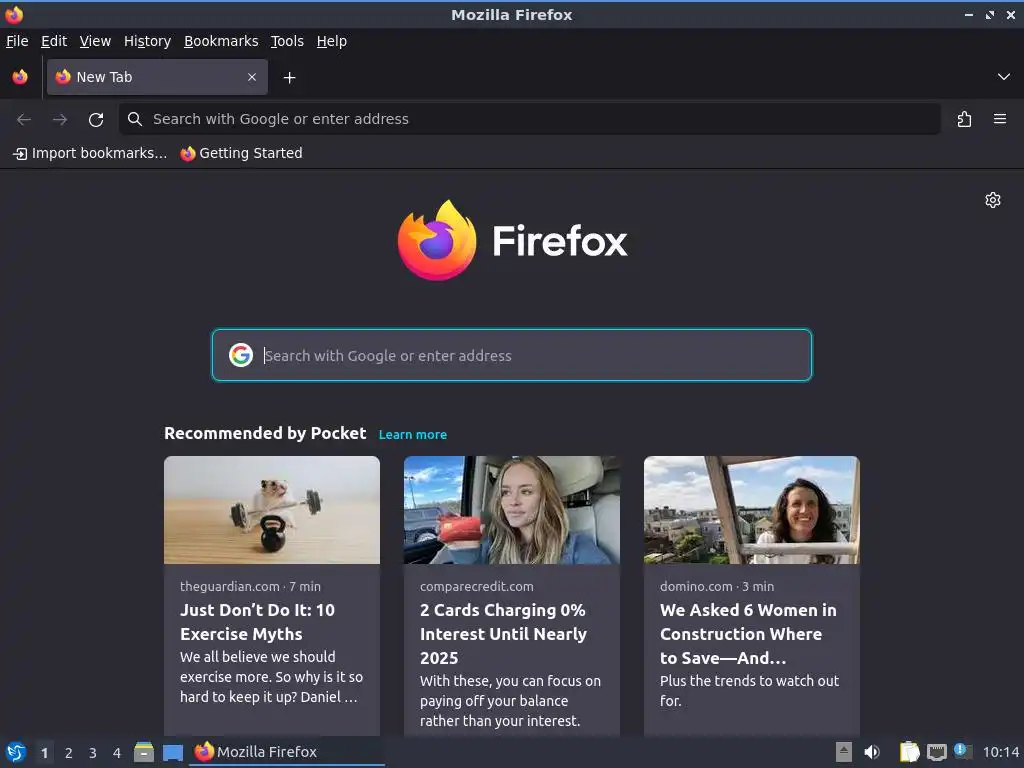Image resolution: width=1024 pixels, height=768 pixels.
Task: Open the file manager taskbar icon
Action: 144,752
